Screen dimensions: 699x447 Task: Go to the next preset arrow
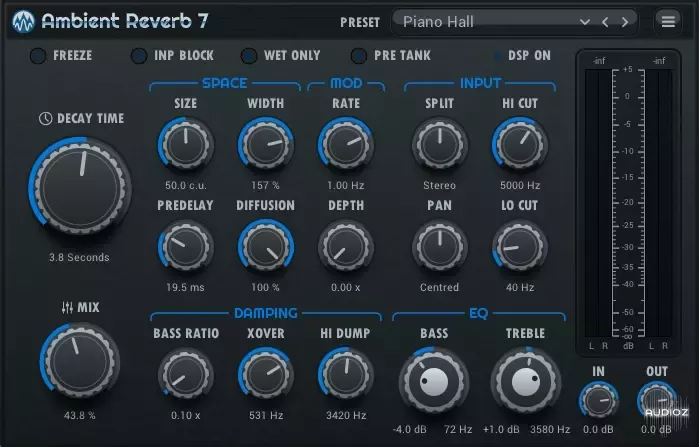pos(625,22)
